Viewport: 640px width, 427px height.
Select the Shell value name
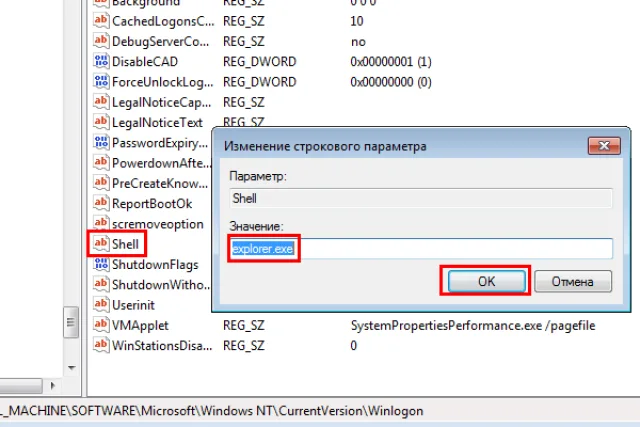pyautogui.click(x=125, y=245)
